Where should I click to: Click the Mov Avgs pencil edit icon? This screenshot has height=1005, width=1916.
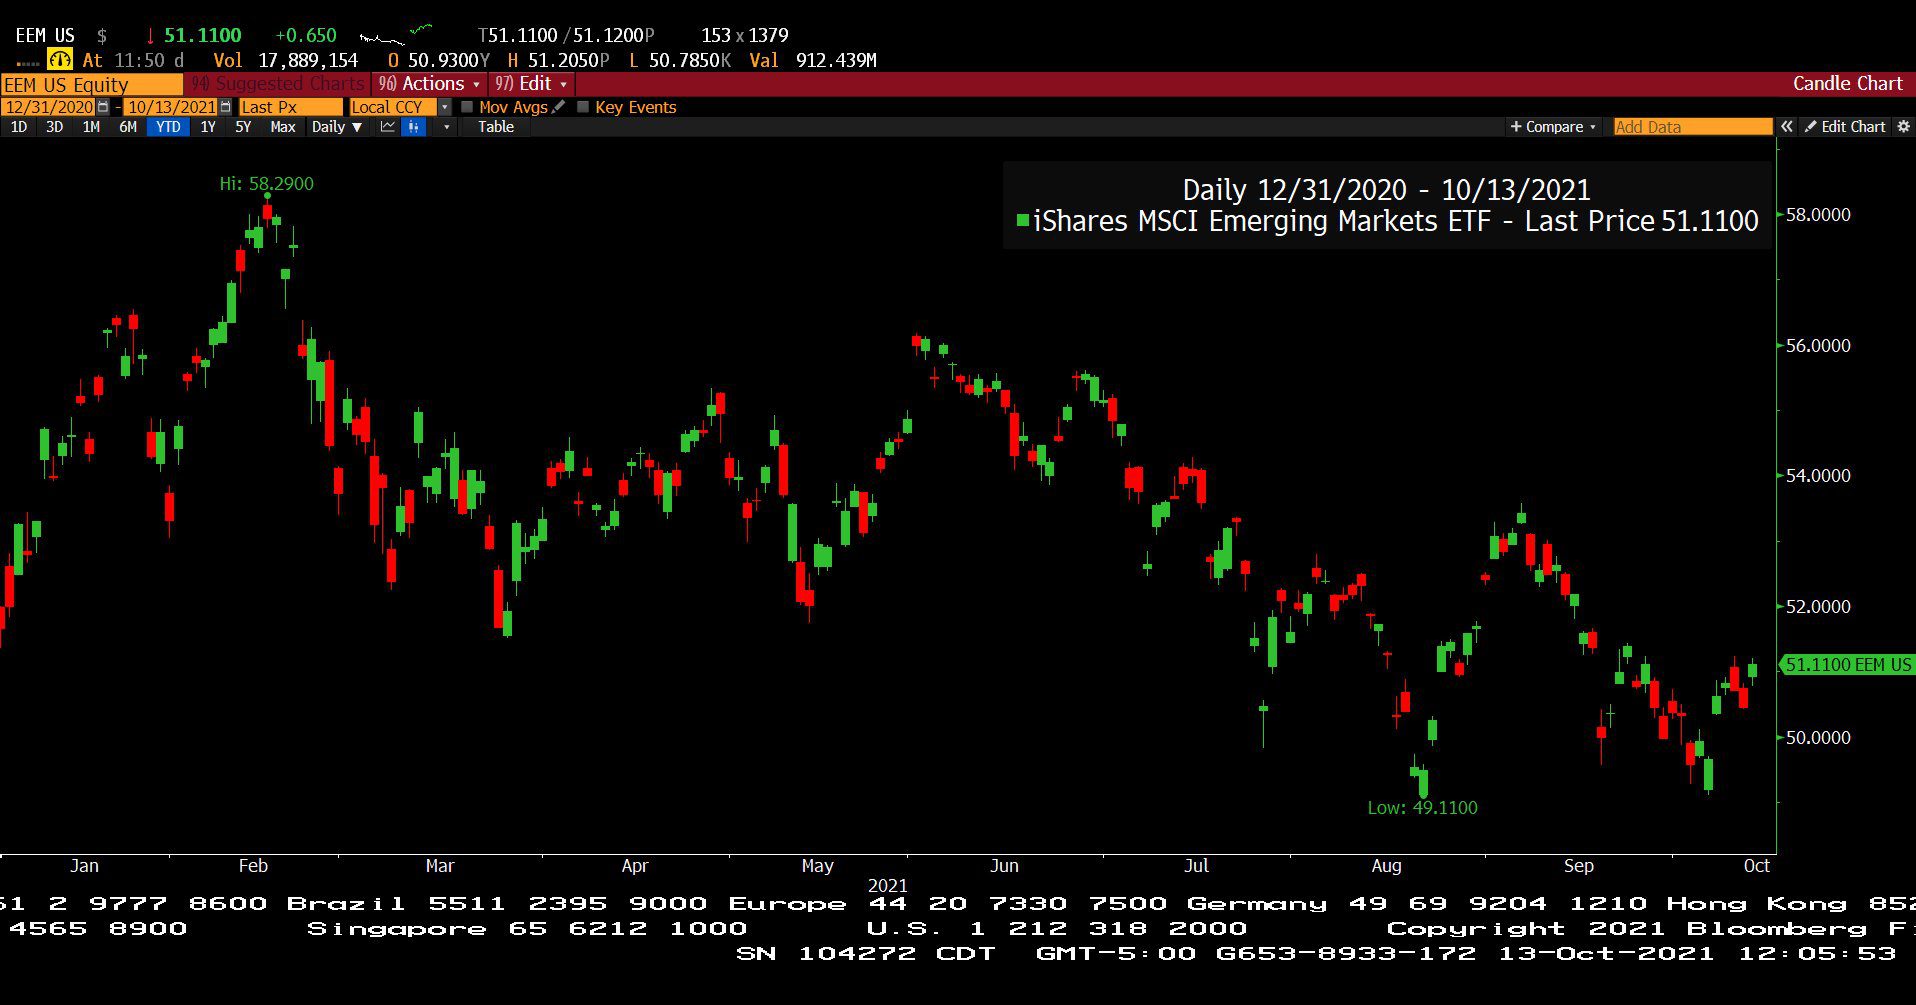pos(559,107)
